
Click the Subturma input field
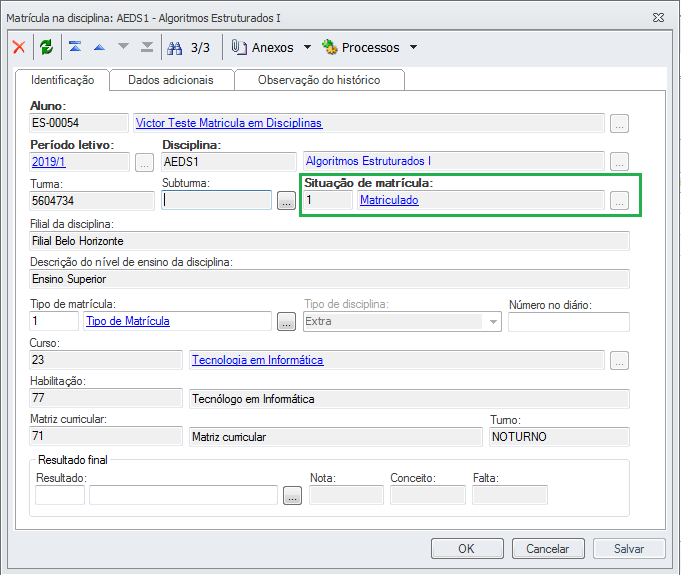(216, 200)
